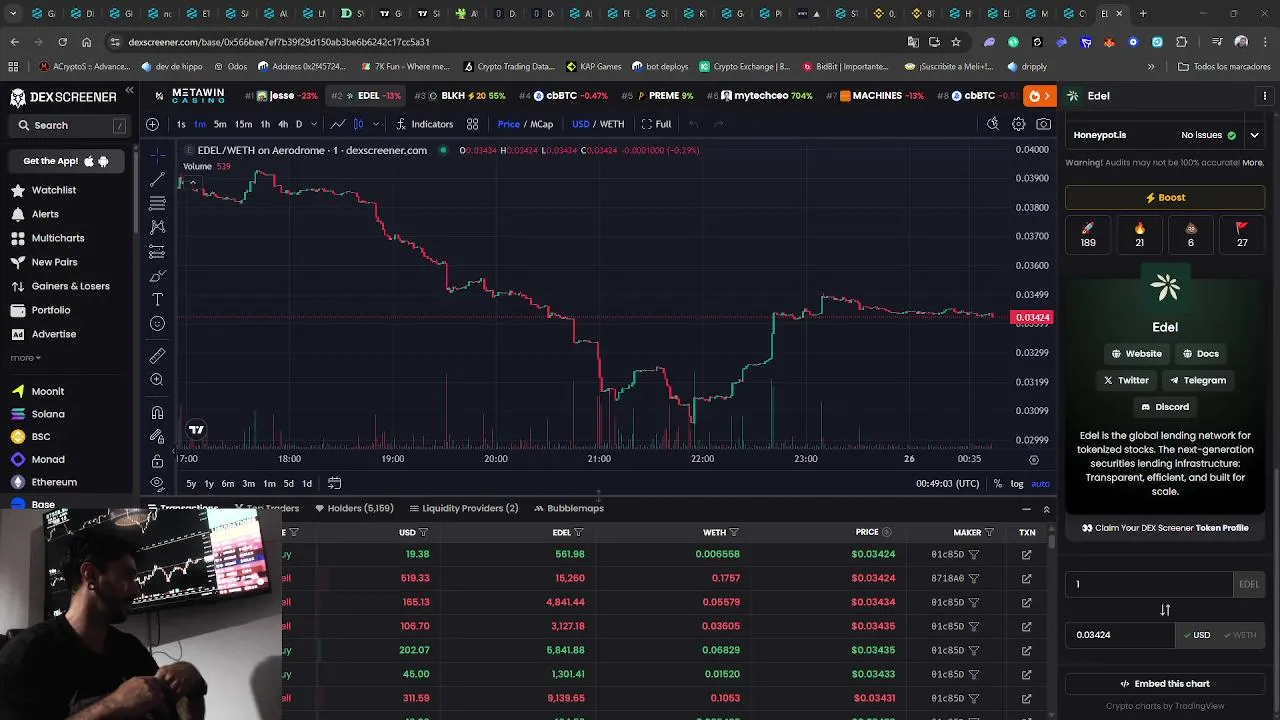1280x720 pixels.
Task: Select the ruler measure tool
Action: pyautogui.click(x=157, y=356)
